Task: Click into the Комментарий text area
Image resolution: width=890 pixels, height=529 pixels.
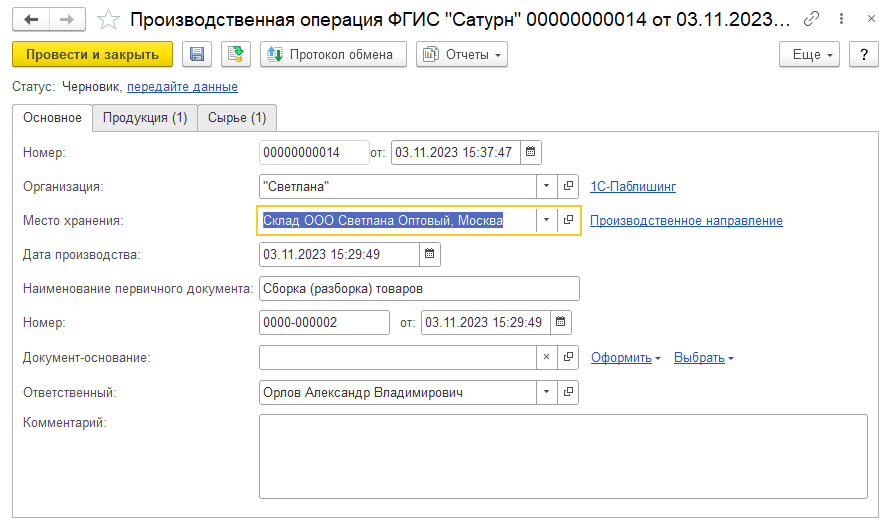Action: pos(563,456)
